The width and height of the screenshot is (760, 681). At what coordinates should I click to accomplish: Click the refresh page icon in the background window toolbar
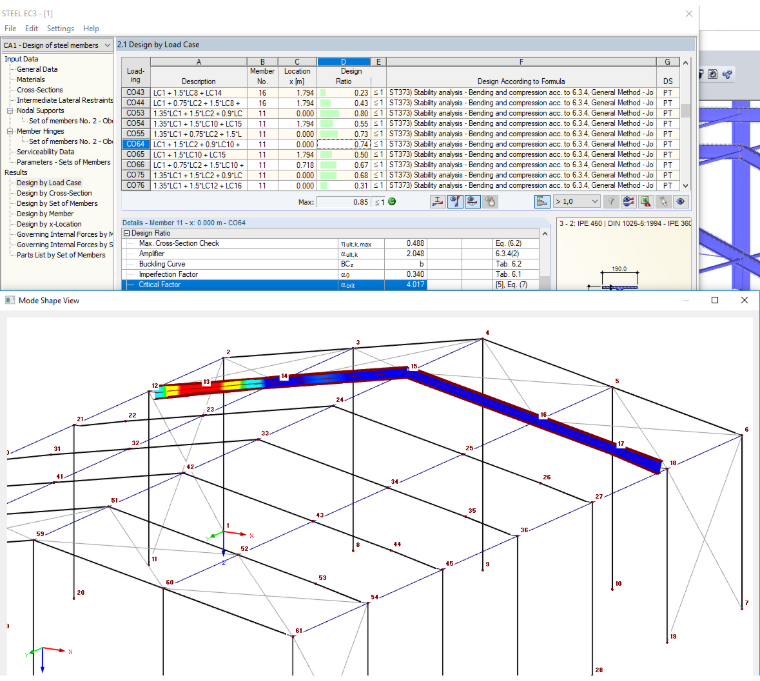[x=713, y=74]
